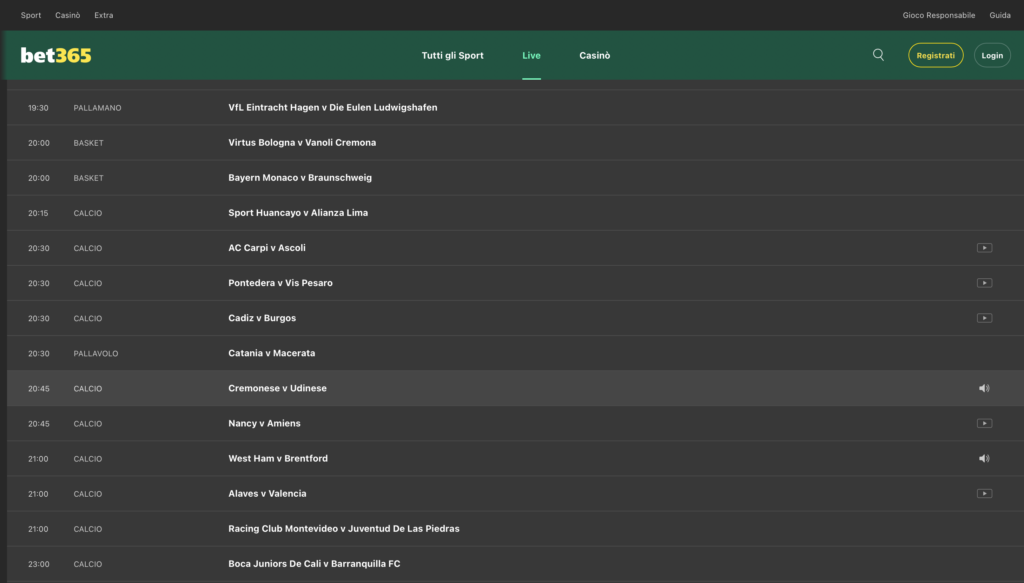Open the Gioco Responsabile link

click(x=938, y=15)
